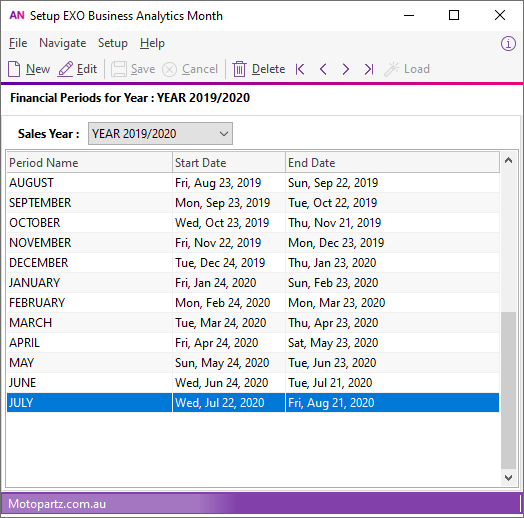Go to the first record arrow
Screen dimensions: 524x518
[300, 69]
